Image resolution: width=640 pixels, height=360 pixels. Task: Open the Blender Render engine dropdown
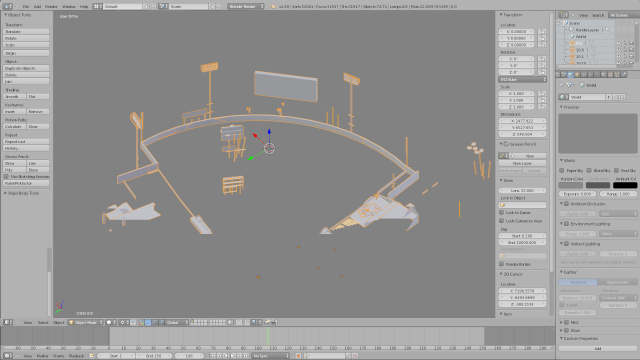click(x=246, y=7)
